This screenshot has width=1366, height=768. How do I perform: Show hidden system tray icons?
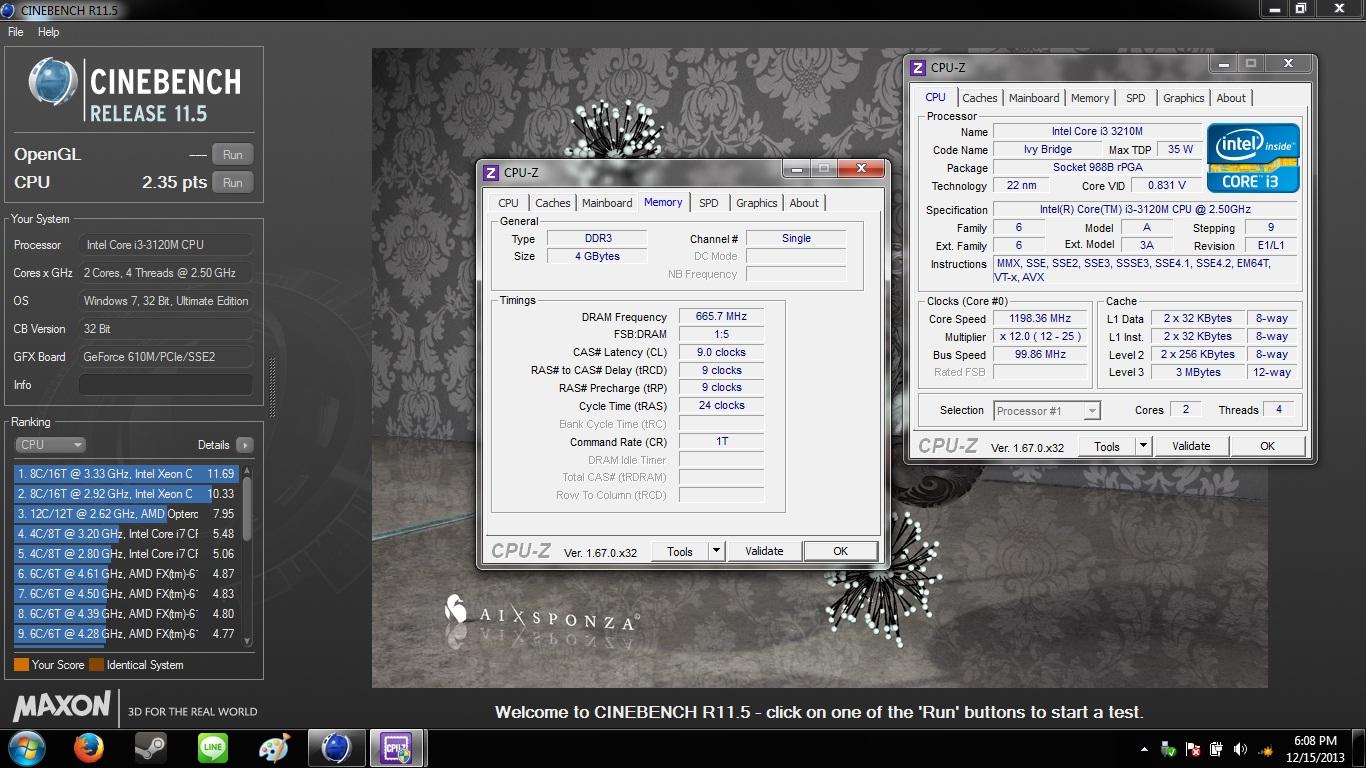1144,749
